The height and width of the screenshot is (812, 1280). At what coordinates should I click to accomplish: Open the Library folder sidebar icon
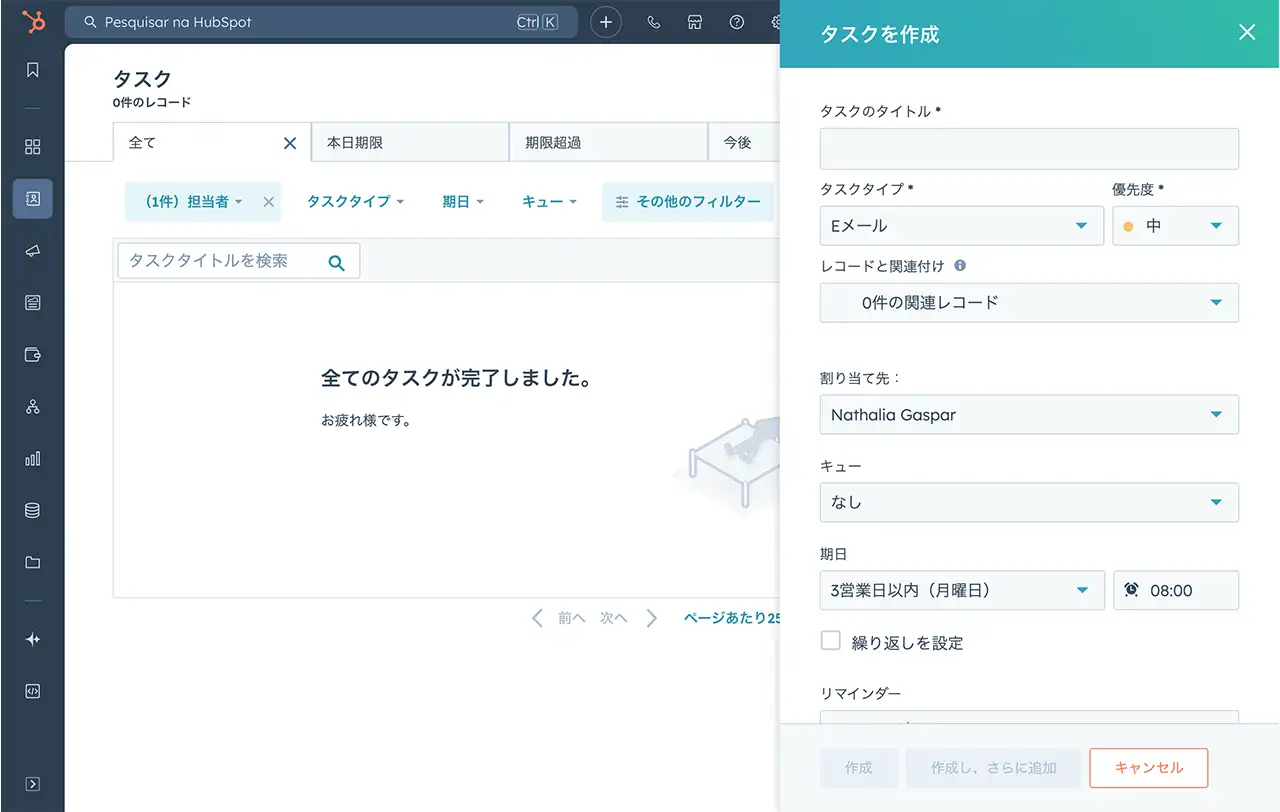tap(33, 563)
